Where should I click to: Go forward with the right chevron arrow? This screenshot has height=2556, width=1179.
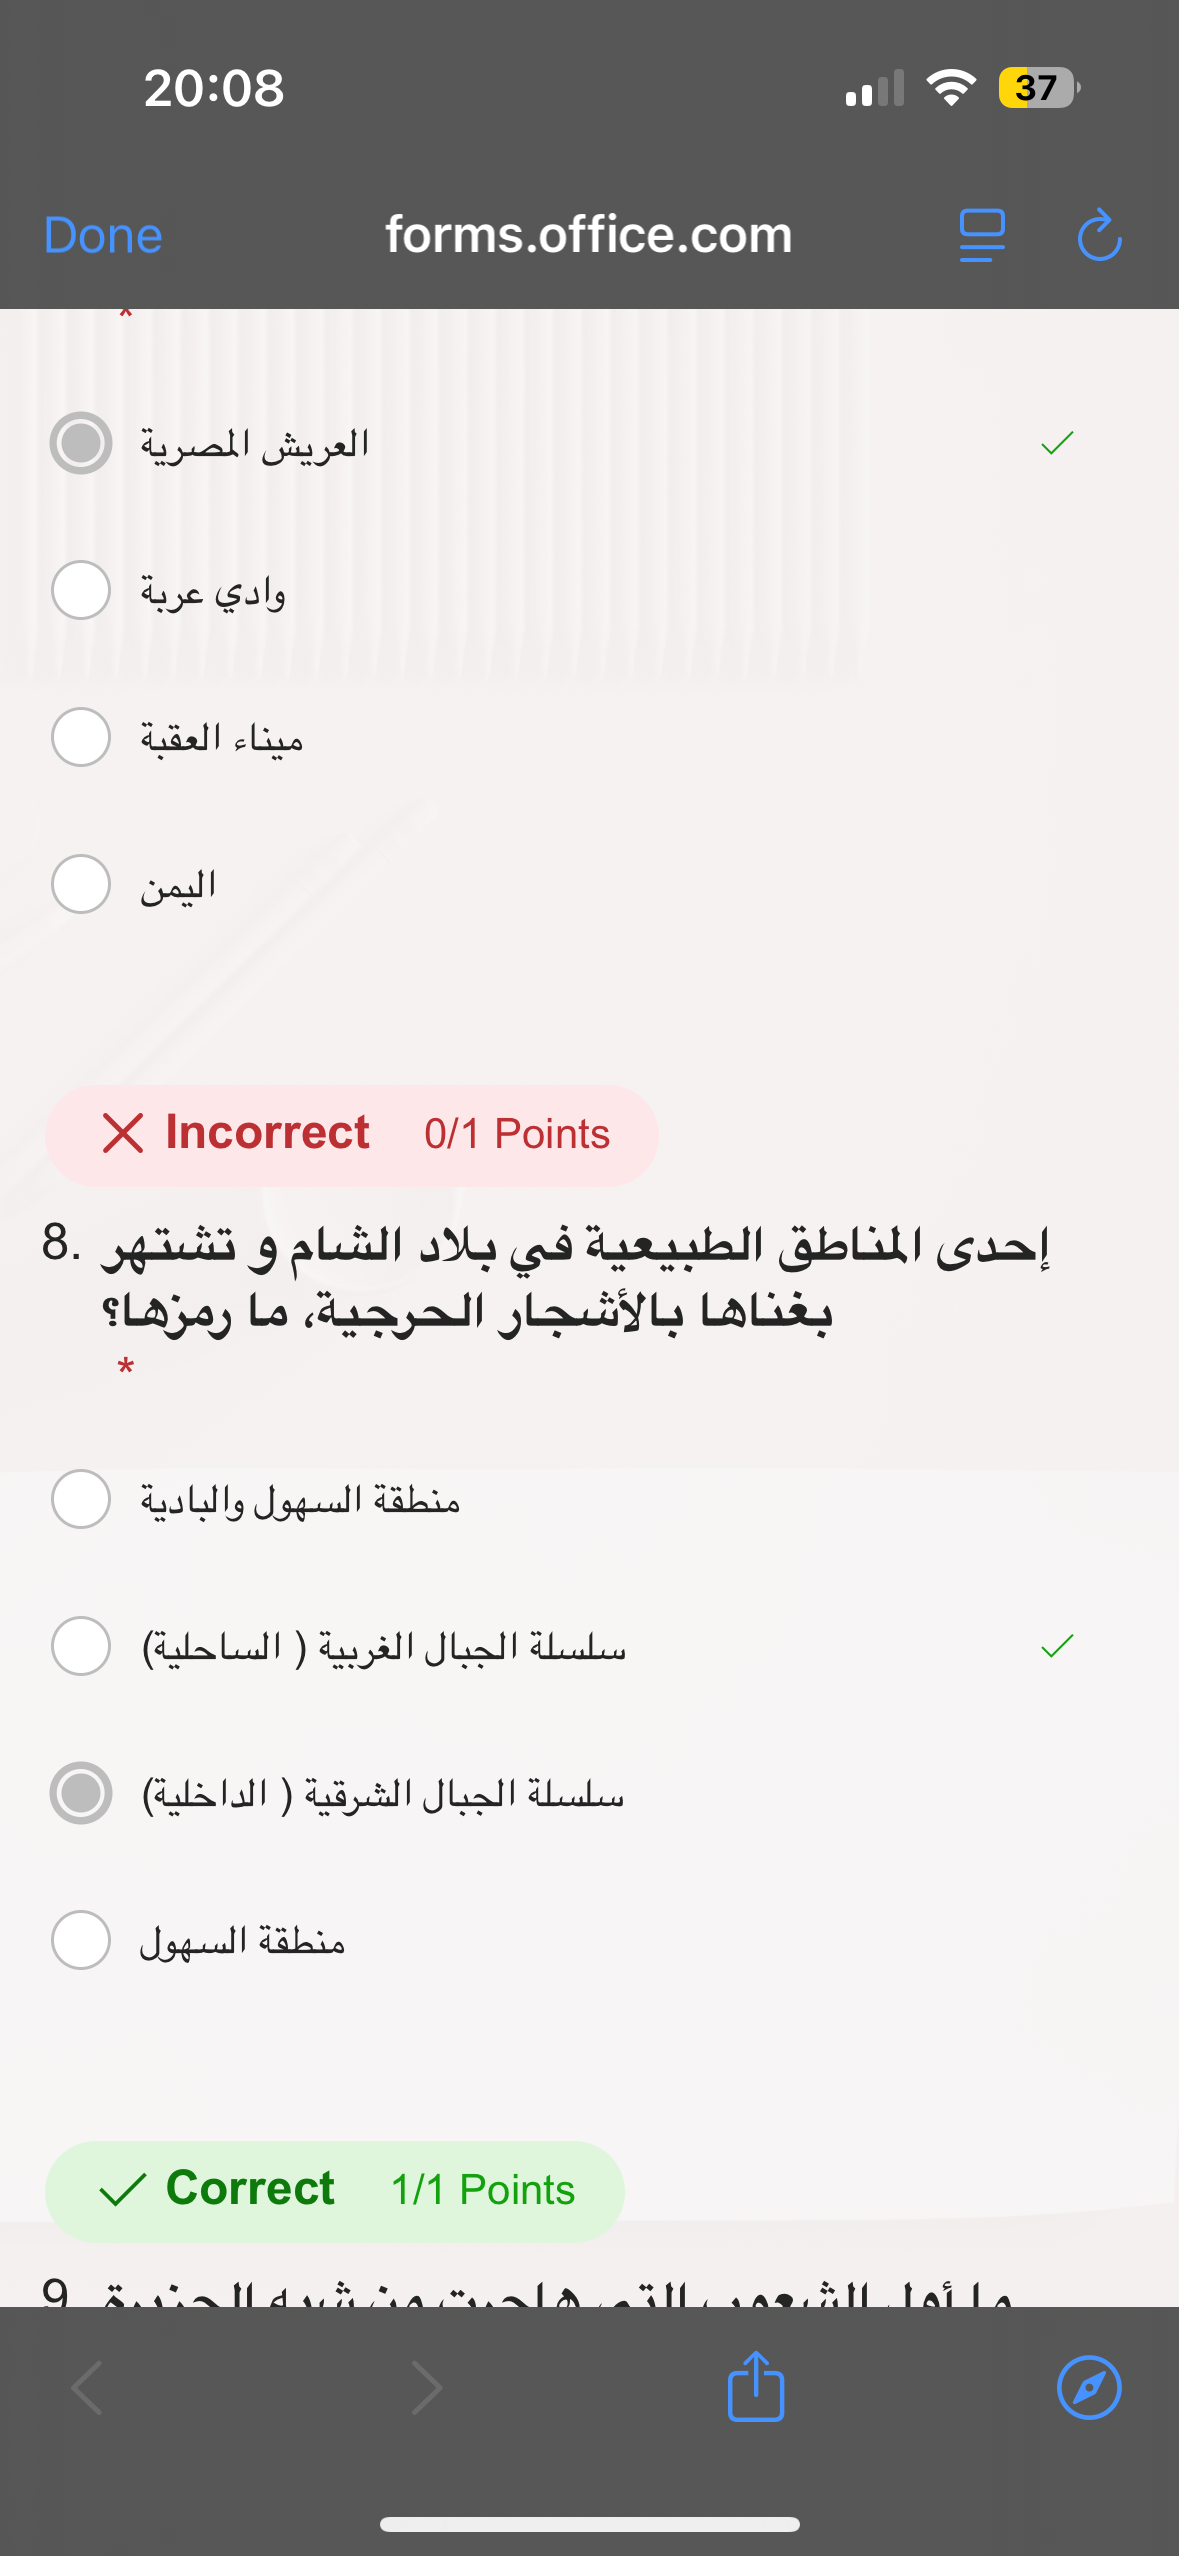pos(427,2387)
